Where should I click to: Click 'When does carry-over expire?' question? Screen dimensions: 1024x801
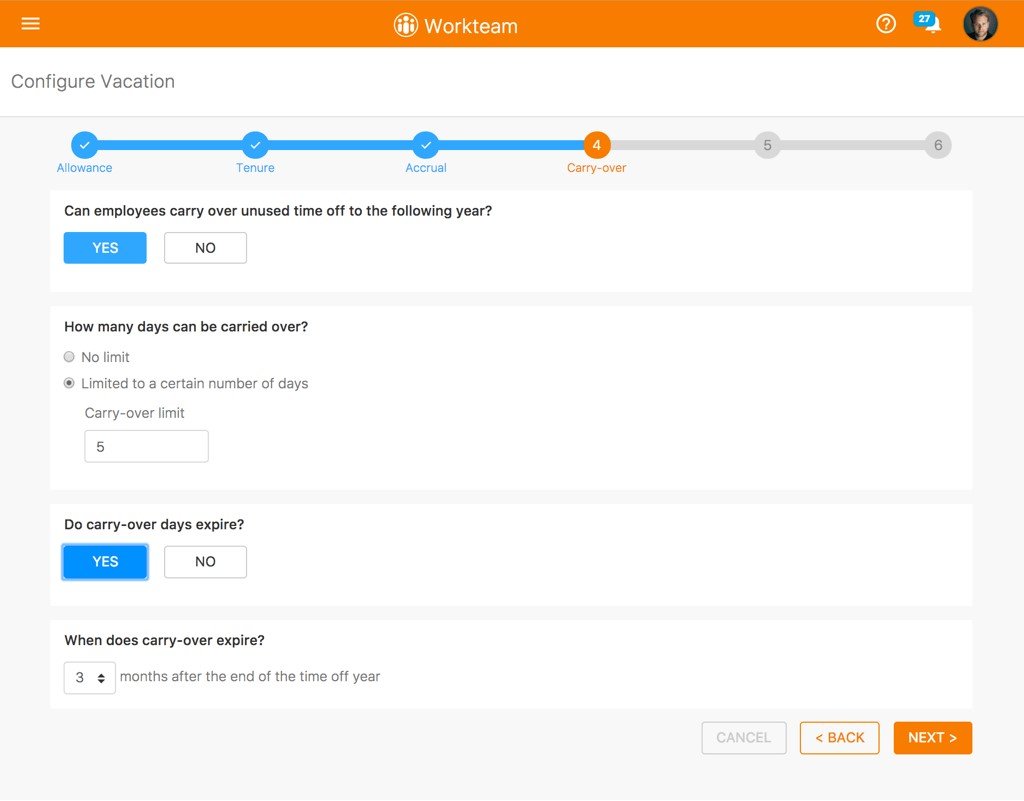tap(165, 640)
